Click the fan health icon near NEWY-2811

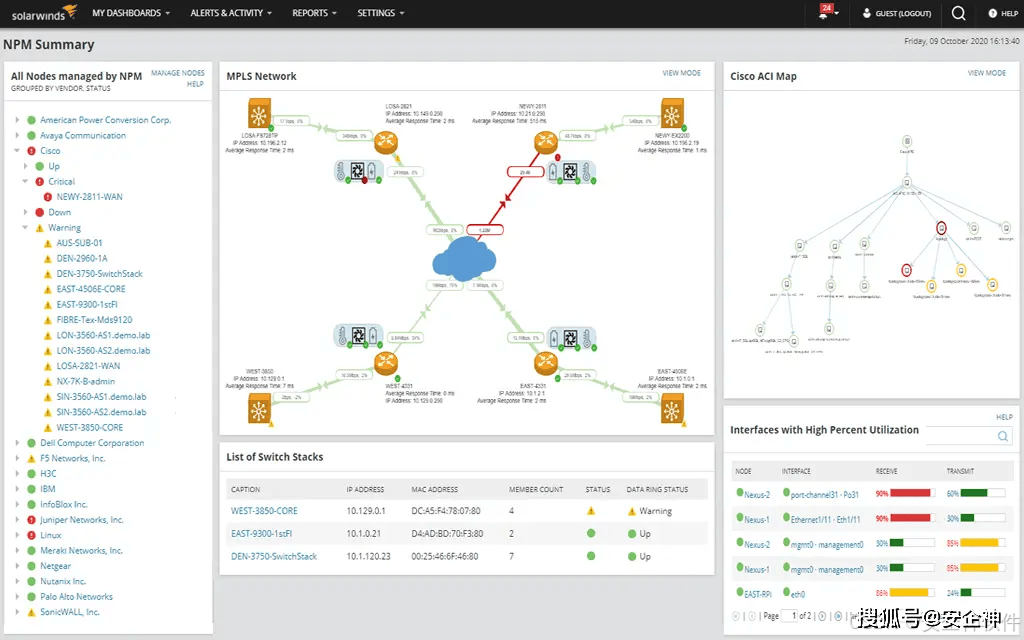[x=570, y=171]
